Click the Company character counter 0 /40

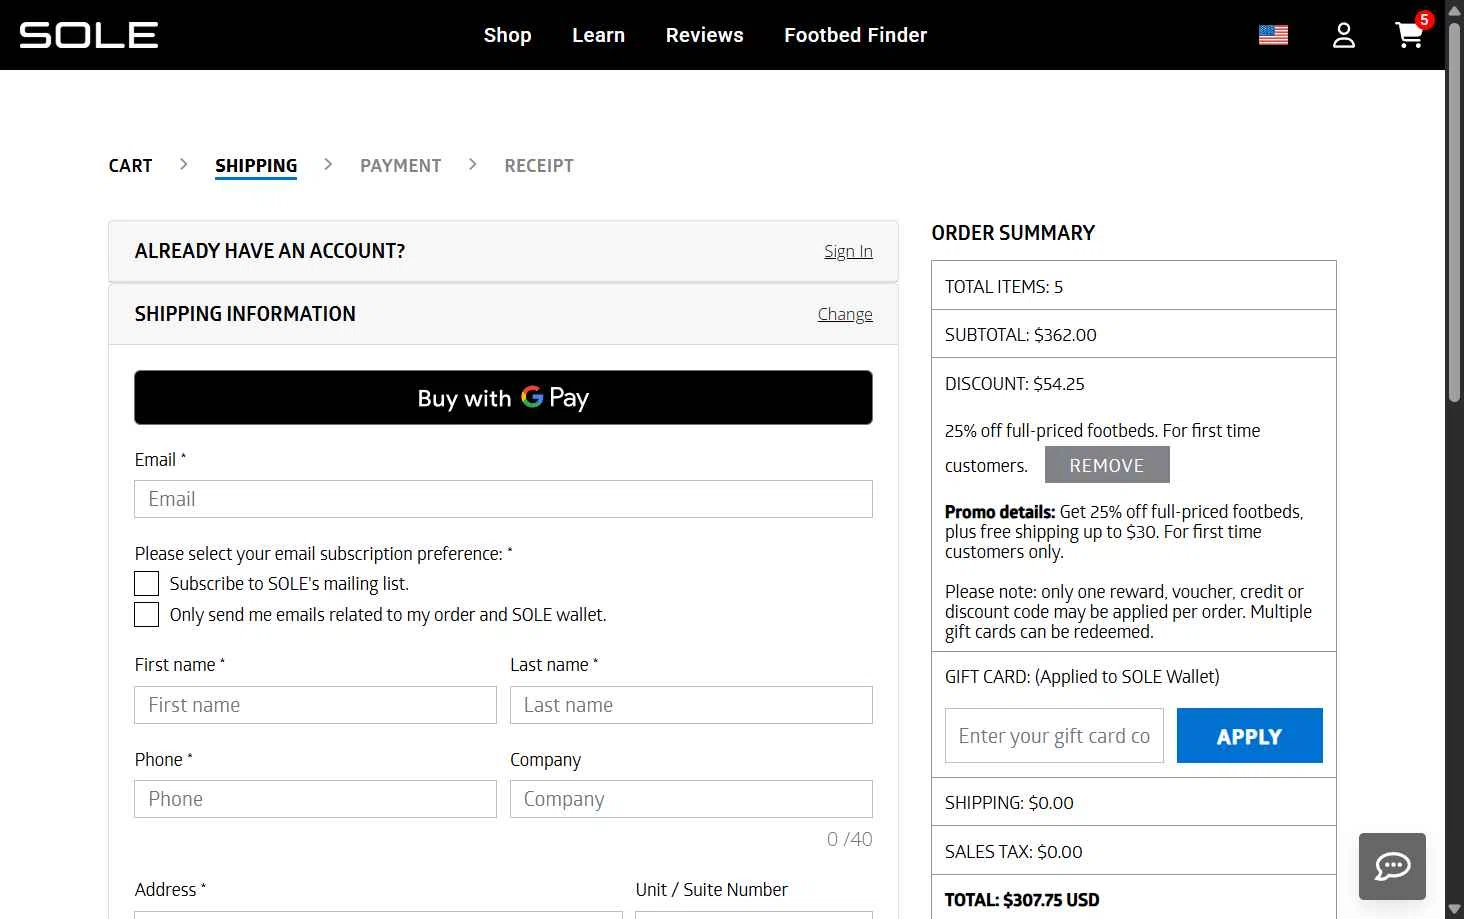(849, 840)
